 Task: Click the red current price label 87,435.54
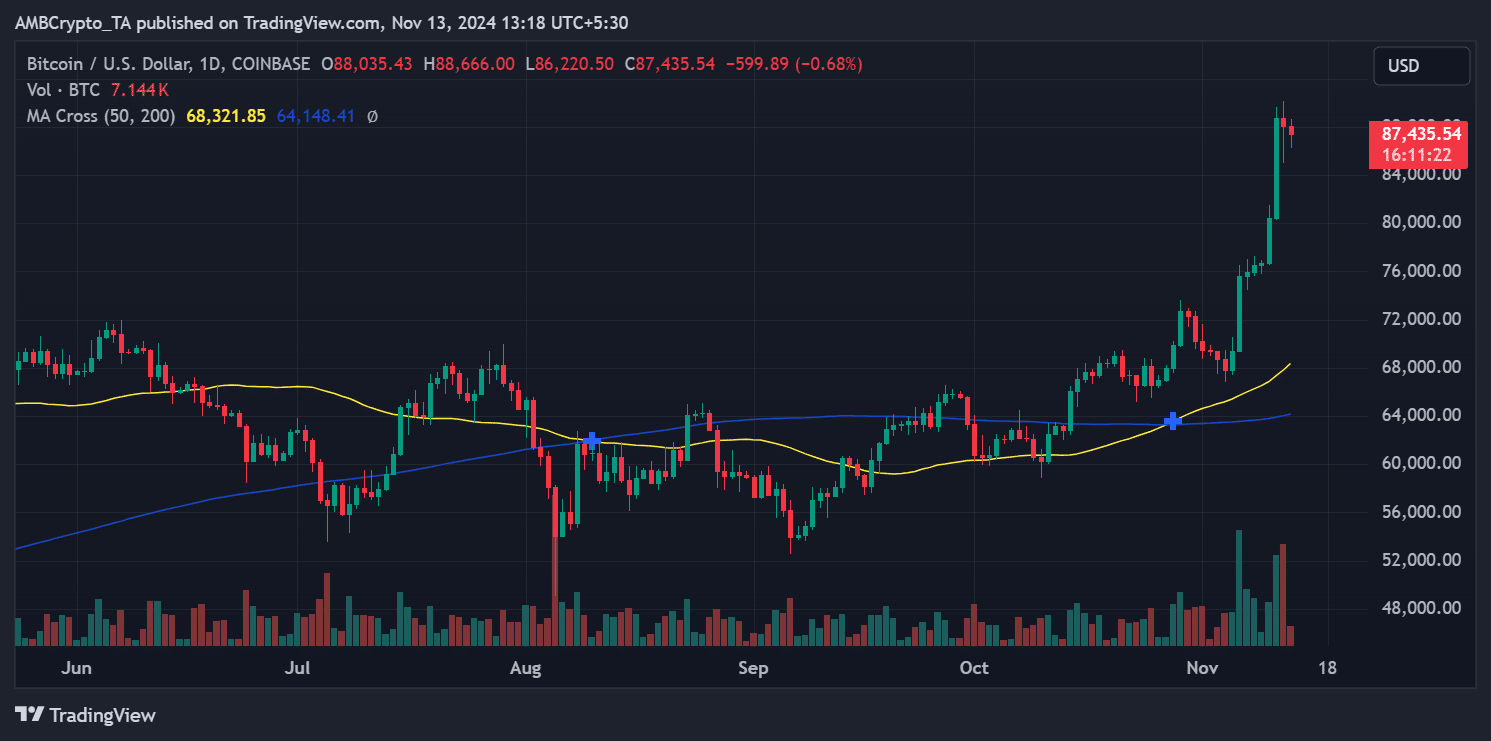(1421, 134)
